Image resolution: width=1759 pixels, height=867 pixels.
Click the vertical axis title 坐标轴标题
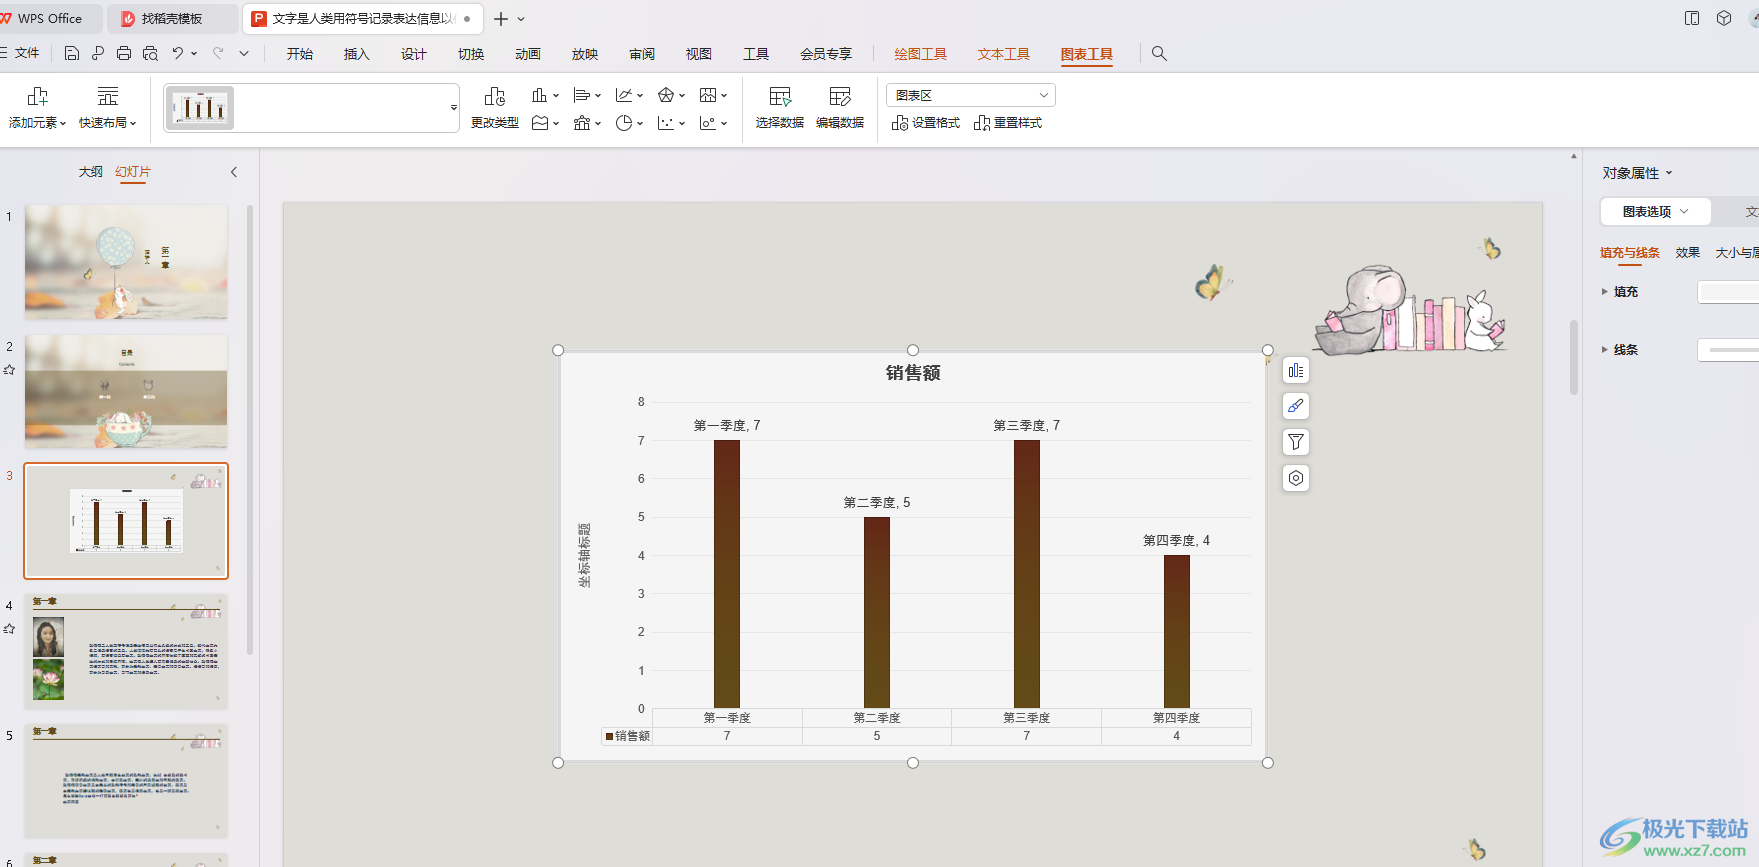coord(584,555)
